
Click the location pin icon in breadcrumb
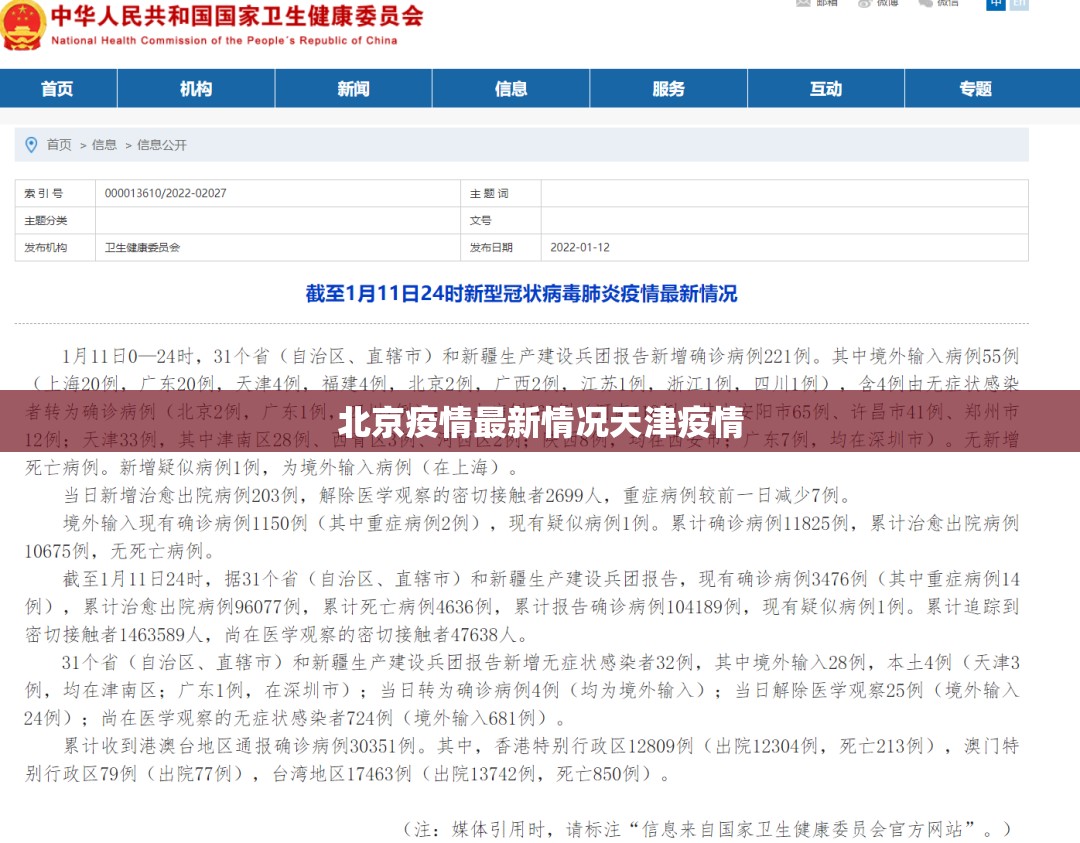tap(31, 144)
